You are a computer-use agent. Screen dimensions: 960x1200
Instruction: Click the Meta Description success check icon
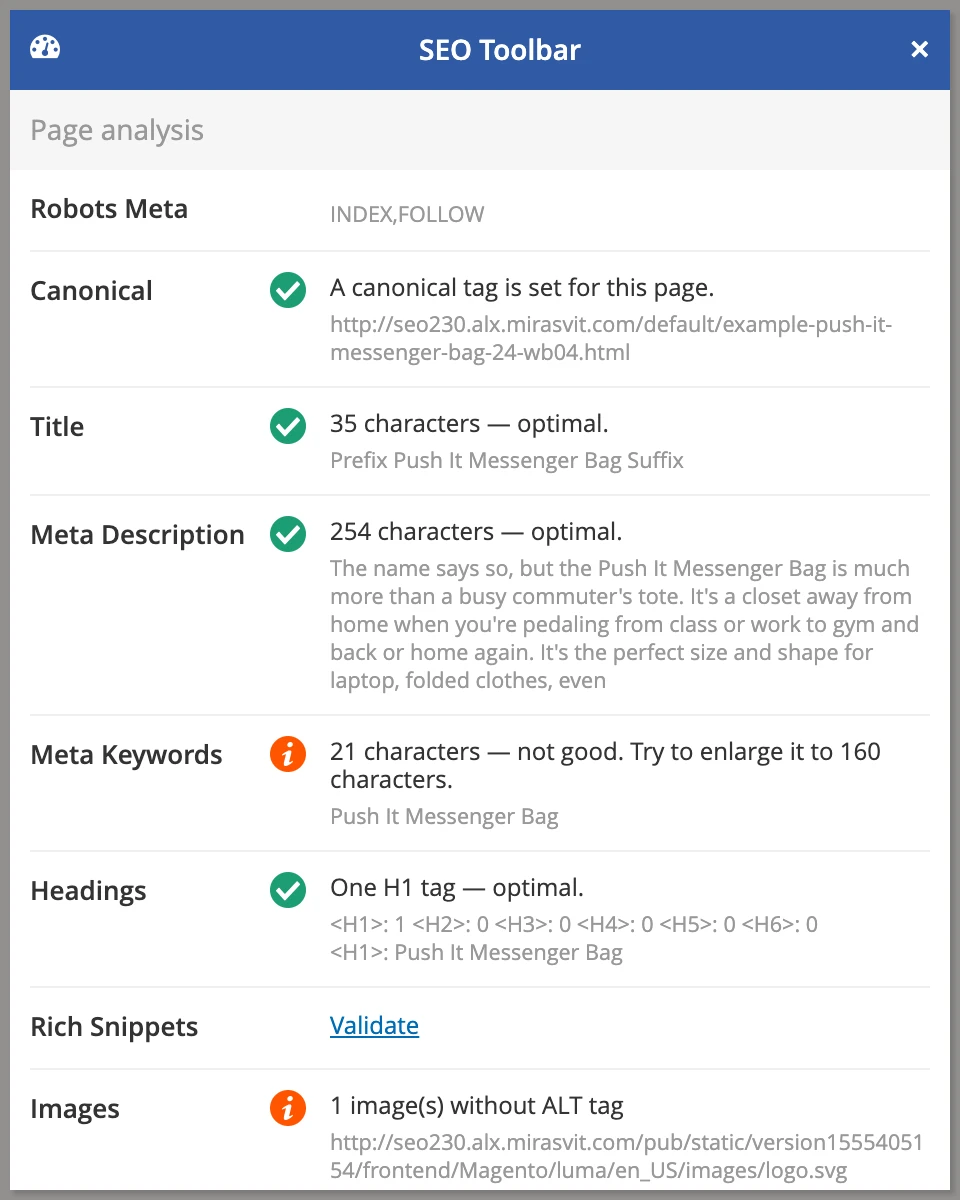(x=288, y=535)
